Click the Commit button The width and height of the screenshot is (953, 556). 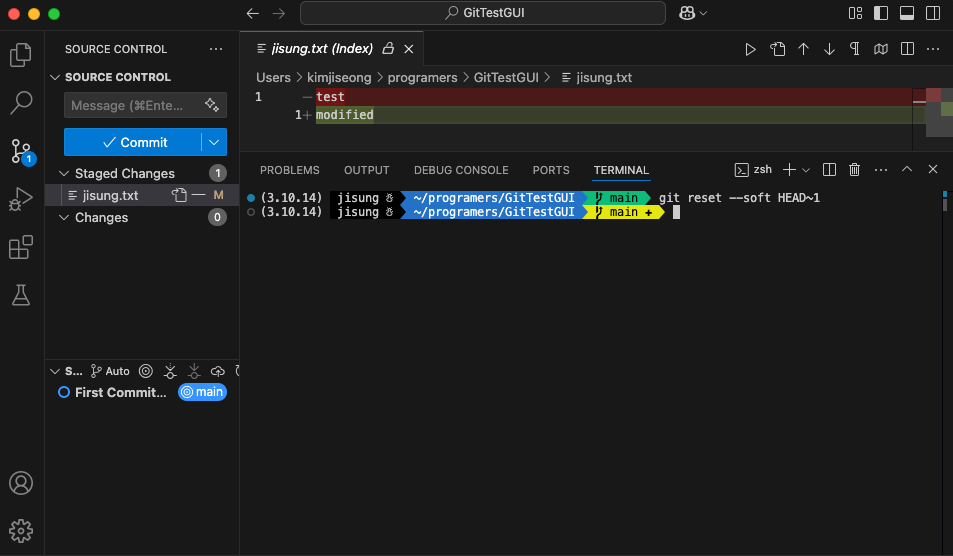click(132, 142)
